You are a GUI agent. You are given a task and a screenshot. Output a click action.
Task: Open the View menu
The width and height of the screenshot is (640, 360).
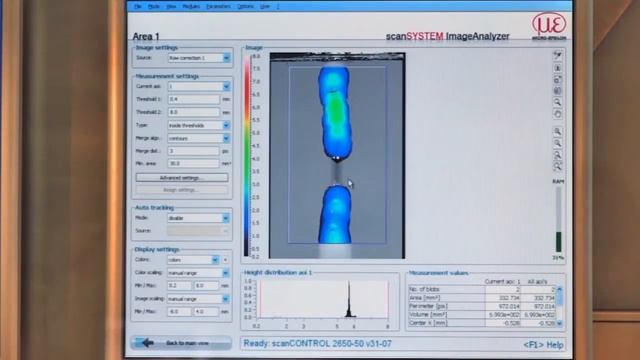click(171, 7)
